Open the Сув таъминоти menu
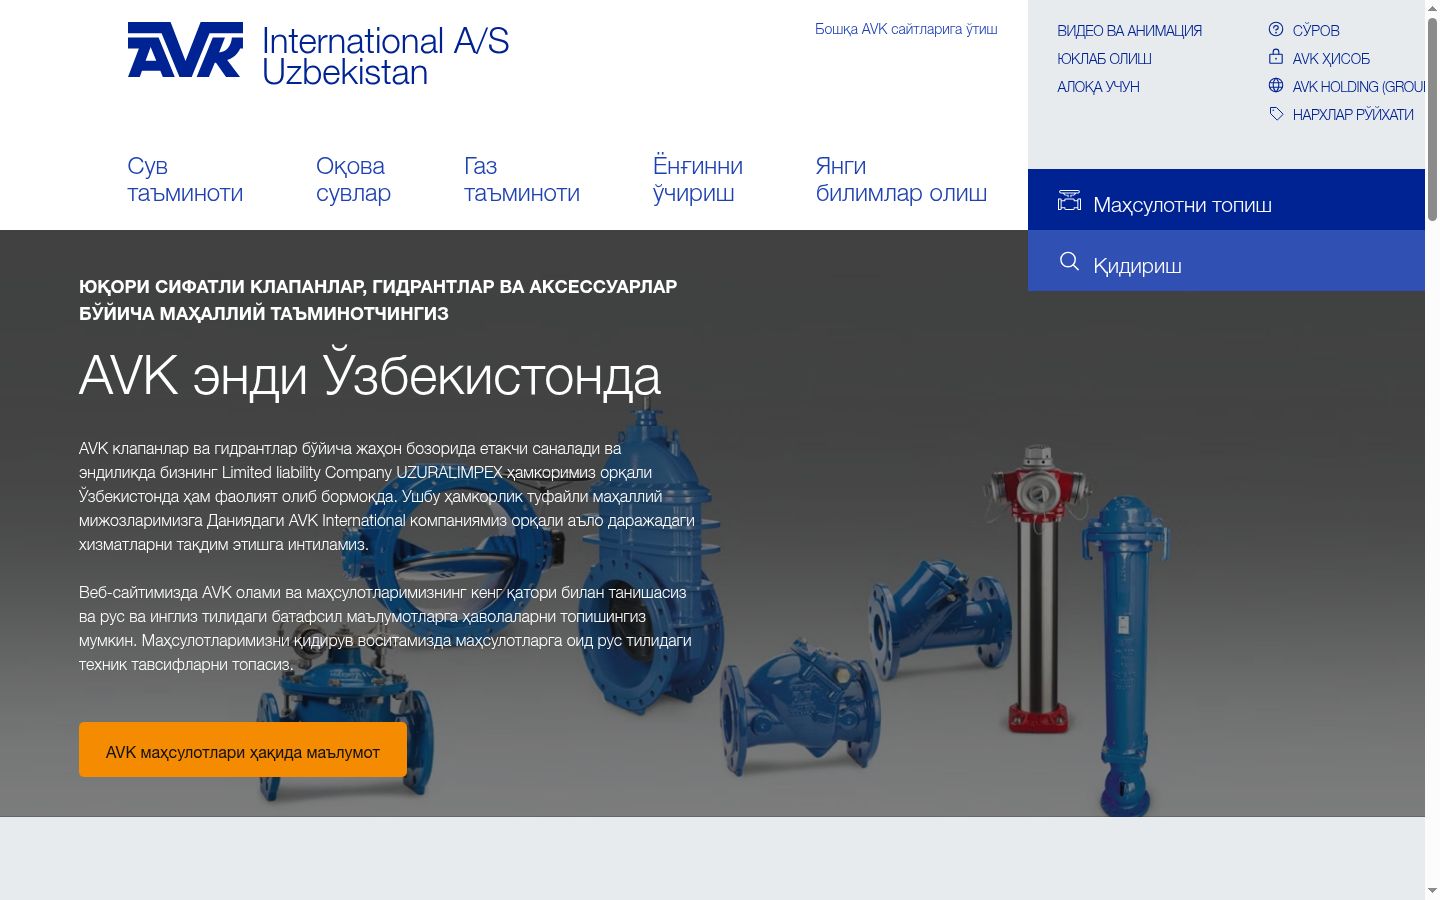 185,179
